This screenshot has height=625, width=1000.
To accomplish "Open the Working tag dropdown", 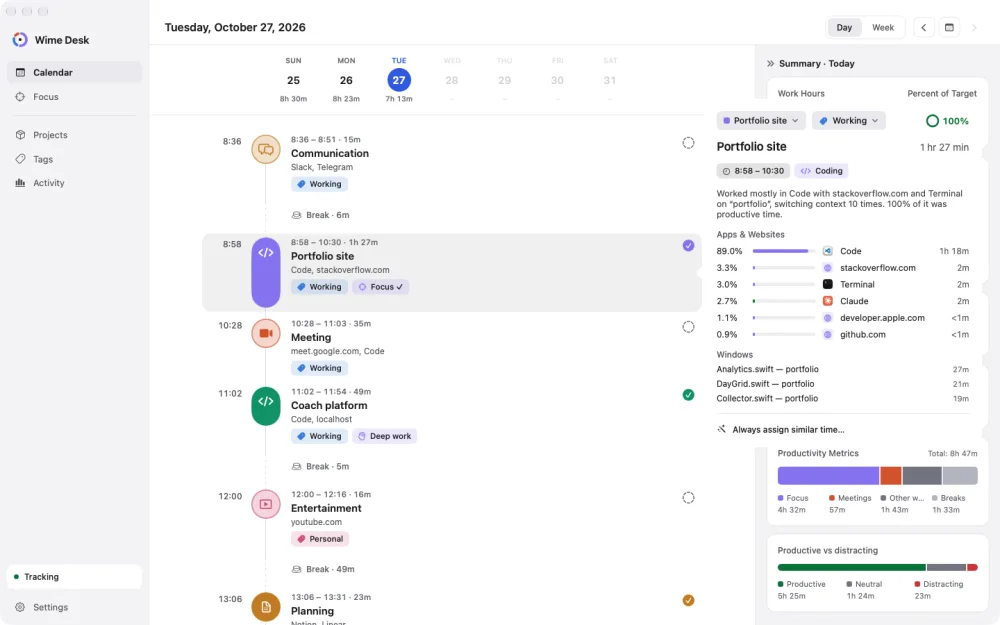I will [x=849, y=121].
